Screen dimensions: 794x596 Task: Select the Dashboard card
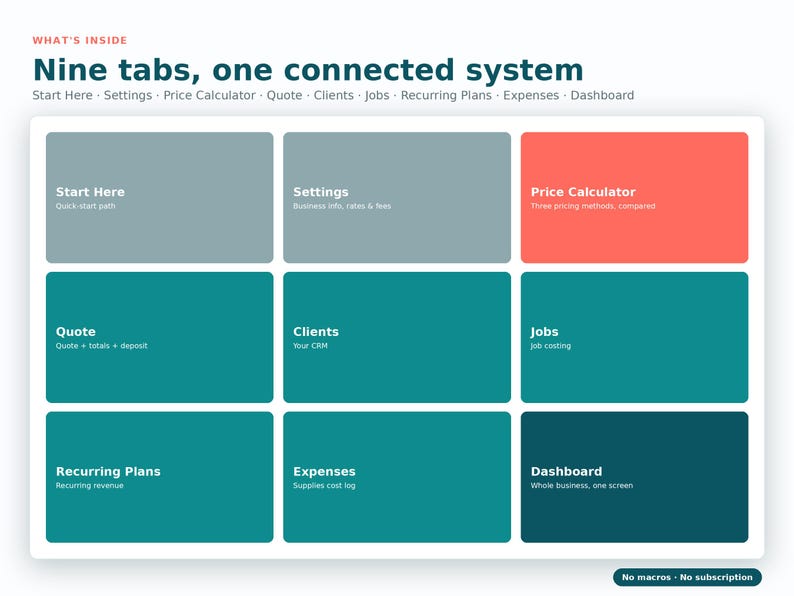pos(634,477)
